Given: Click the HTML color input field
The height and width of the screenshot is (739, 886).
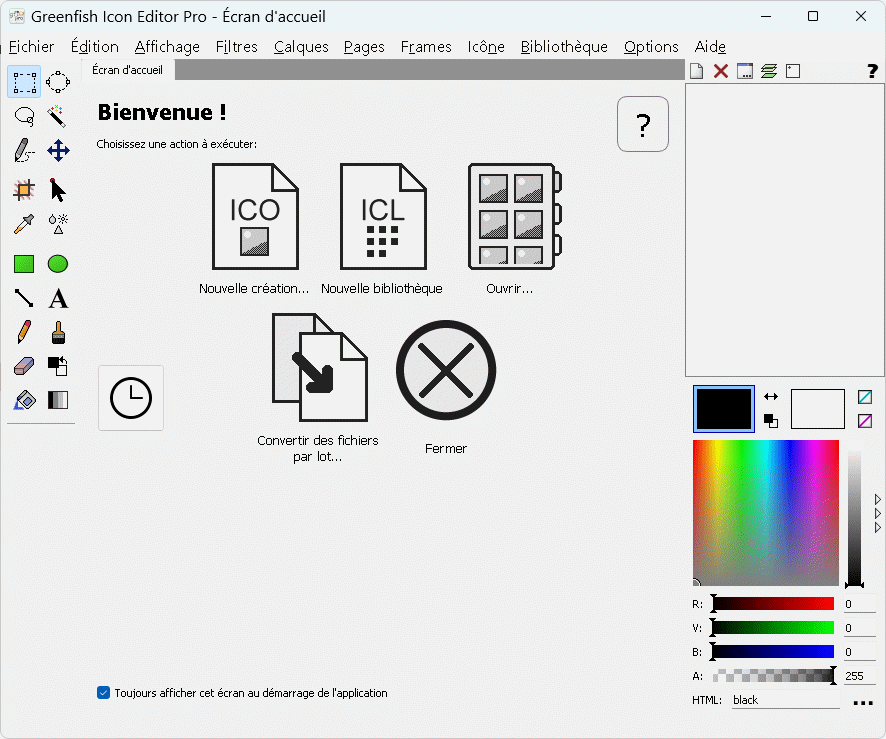Looking at the screenshot, I should click(x=785, y=700).
